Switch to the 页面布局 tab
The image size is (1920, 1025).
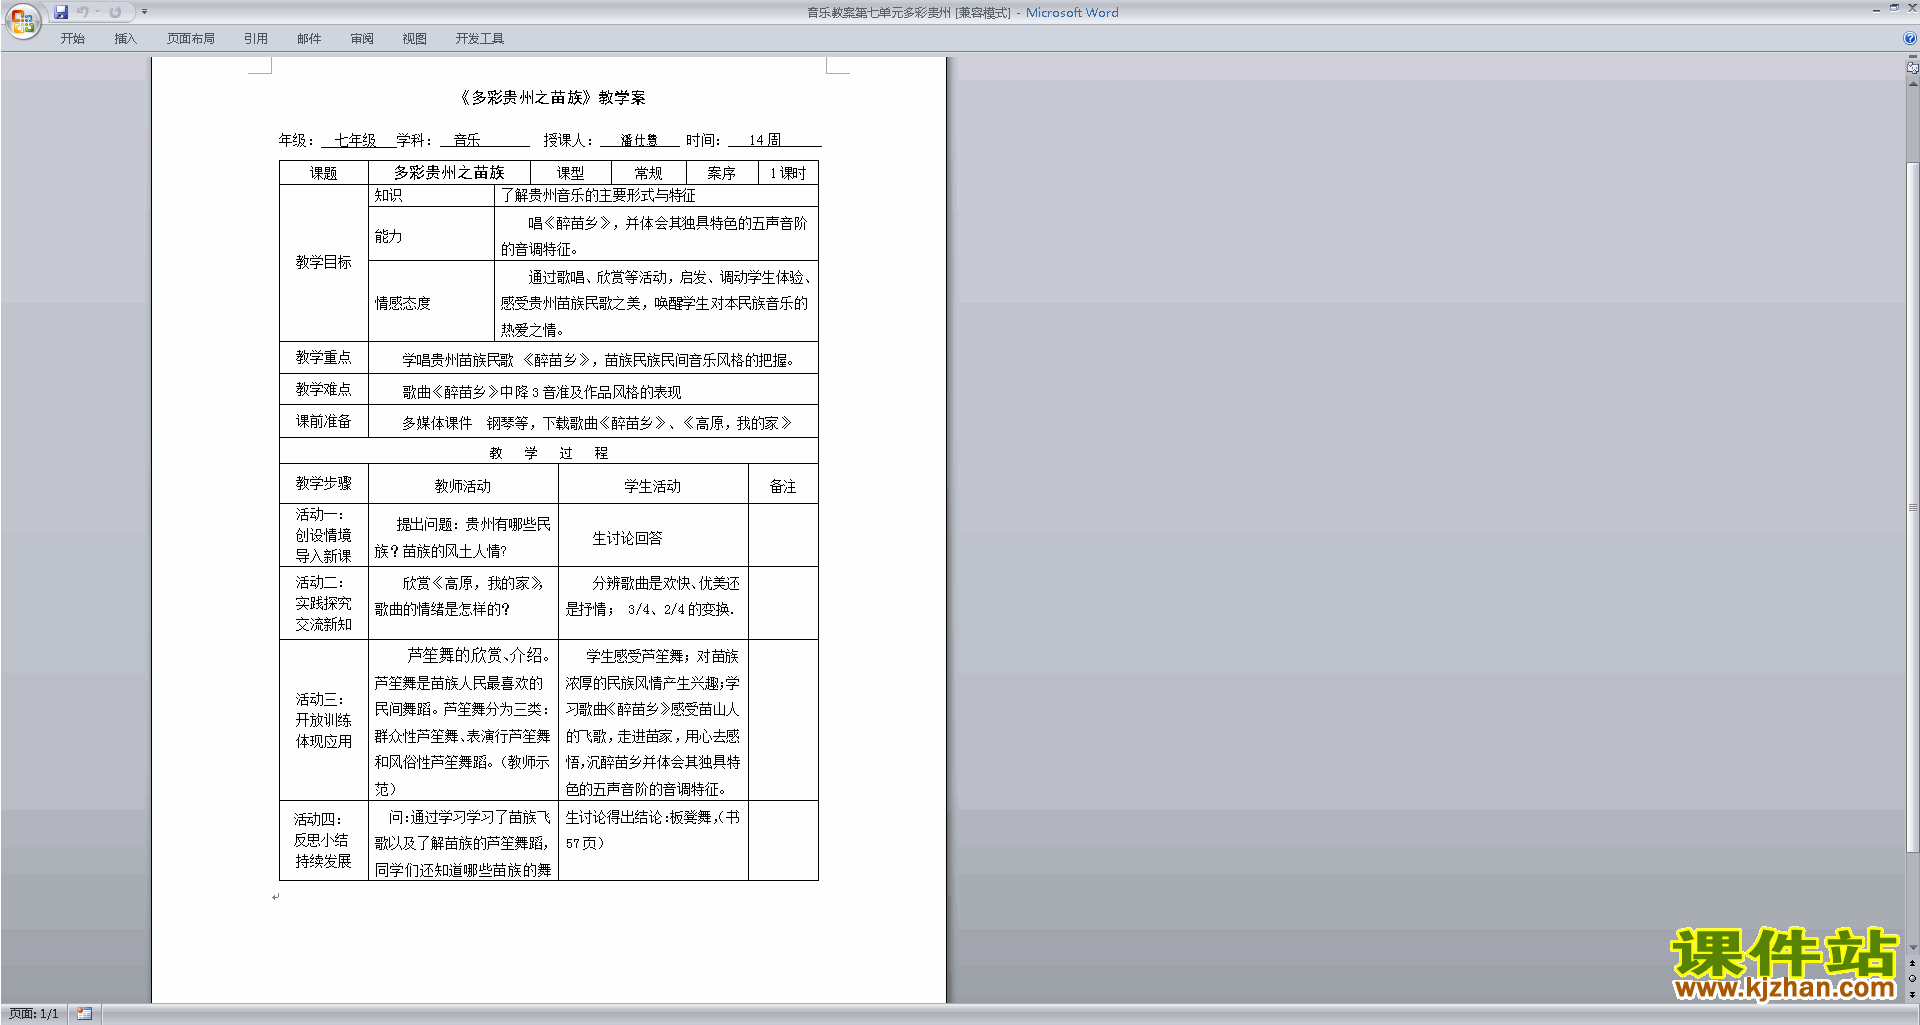[190, 39]
